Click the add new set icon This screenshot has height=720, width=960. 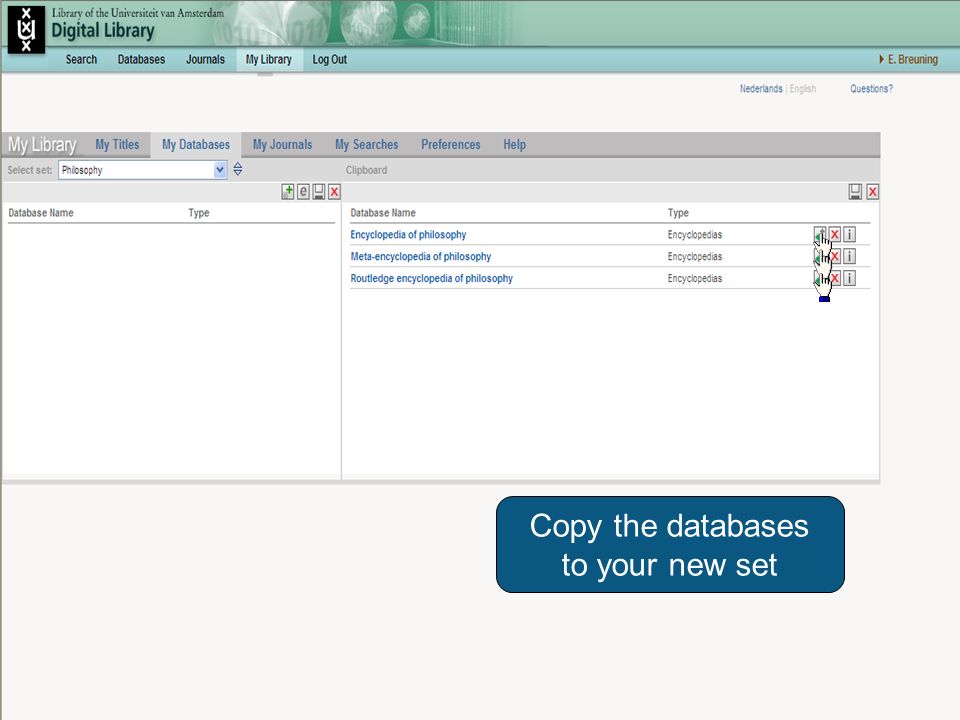[287, 192]
